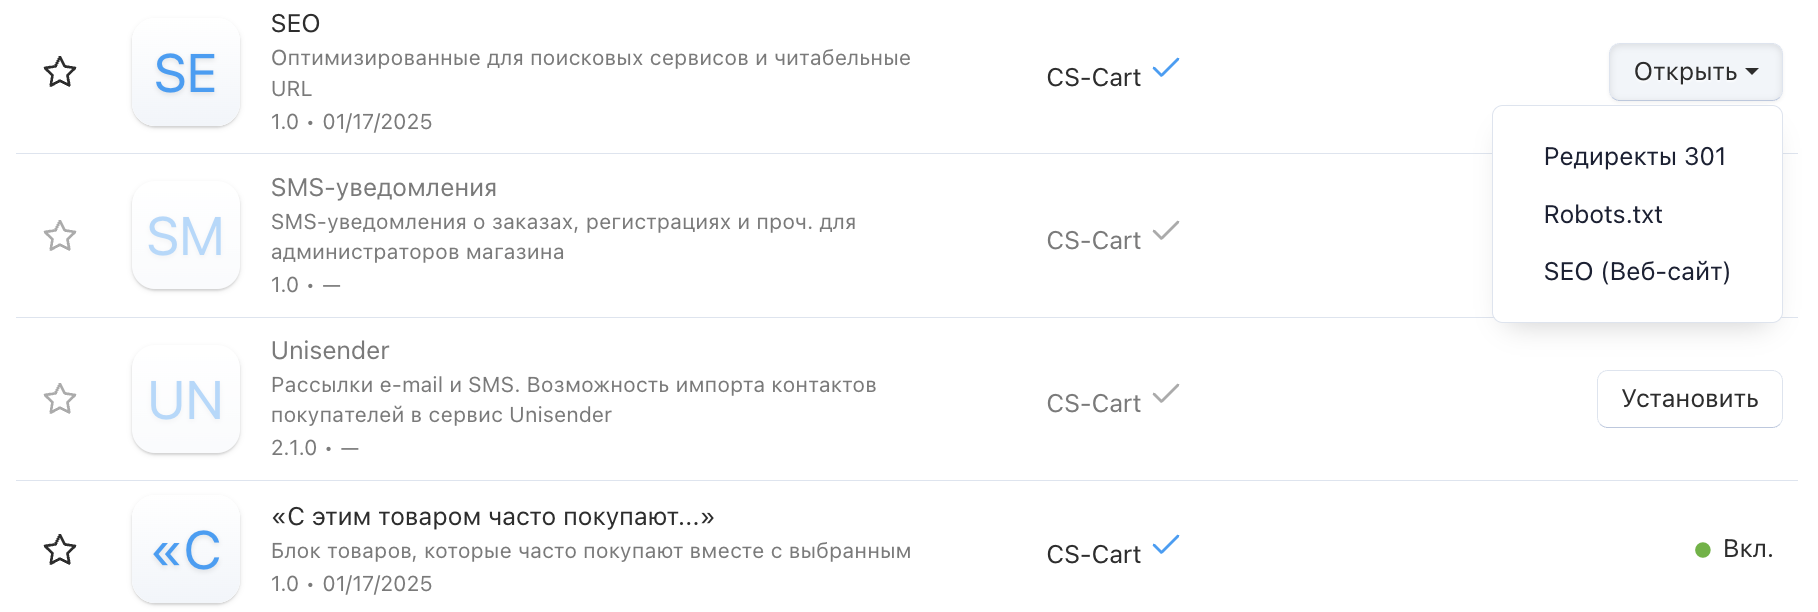Select Редиректы 301 from the menu
Screen dimensions: 1818x612
pyautogui.click(x=1635, y=157)
